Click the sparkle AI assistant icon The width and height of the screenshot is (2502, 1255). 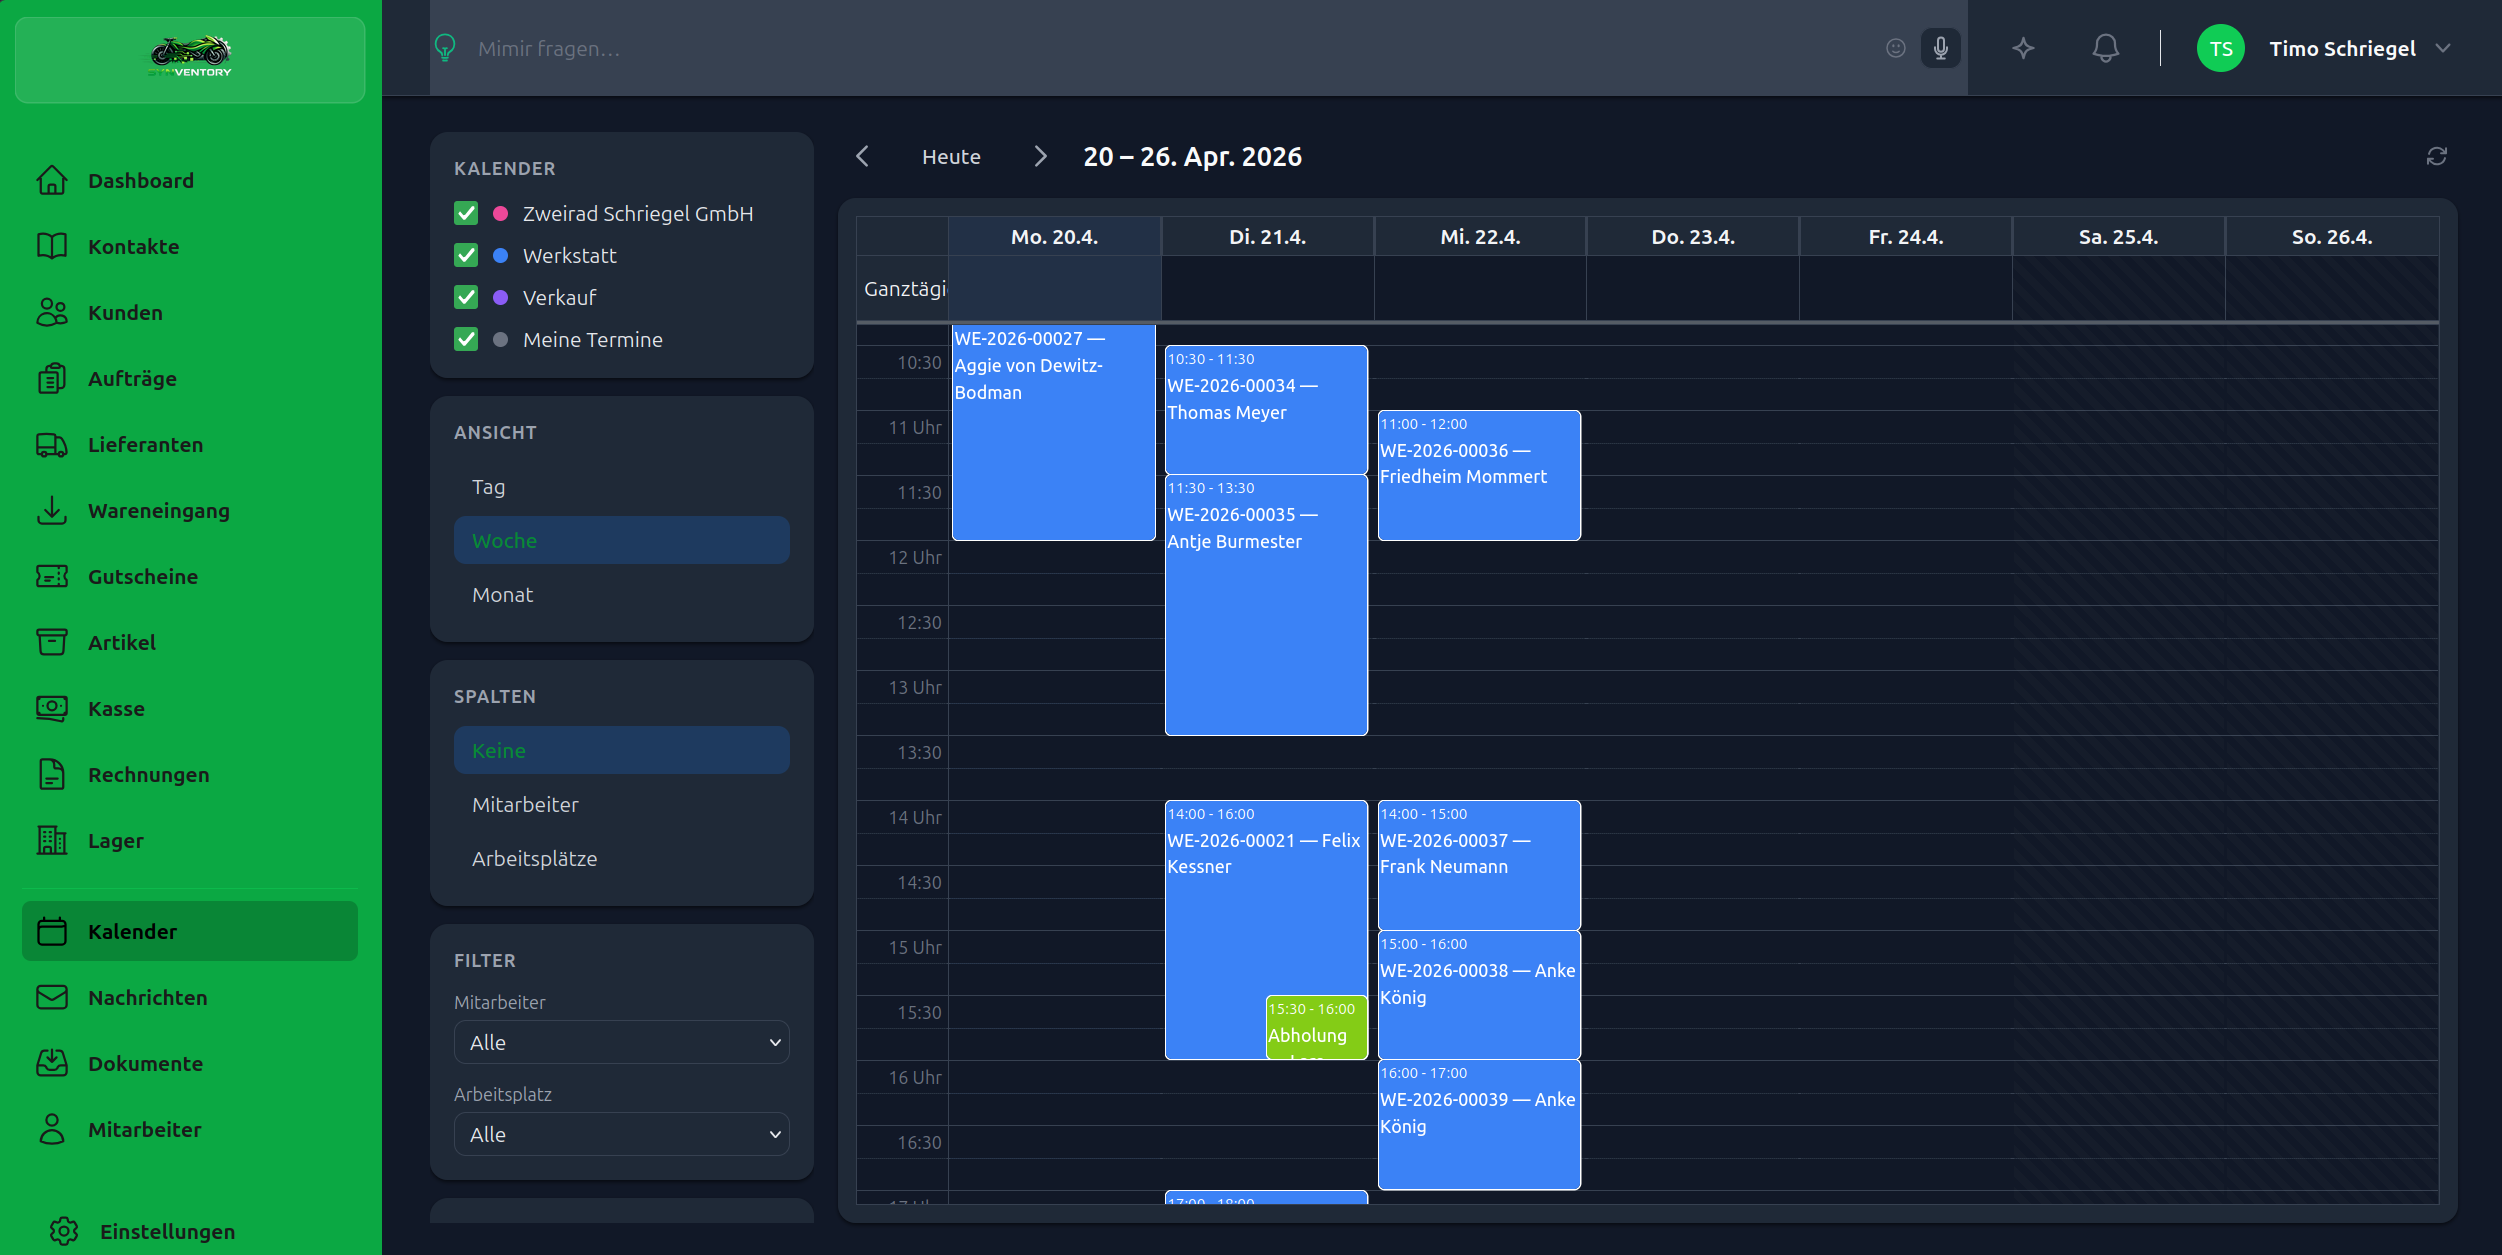[2023, 48]
